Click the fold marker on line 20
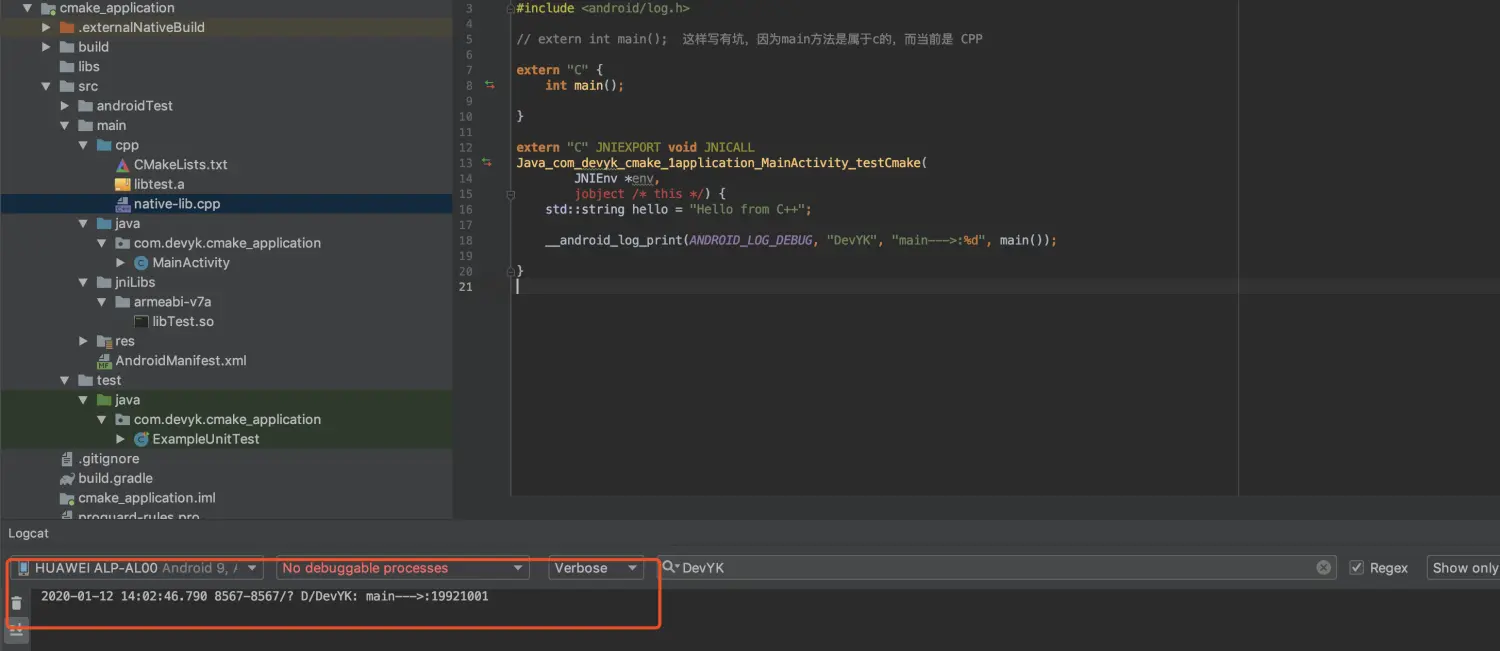This screenshot has width=1500, height=651. (510, 271)
